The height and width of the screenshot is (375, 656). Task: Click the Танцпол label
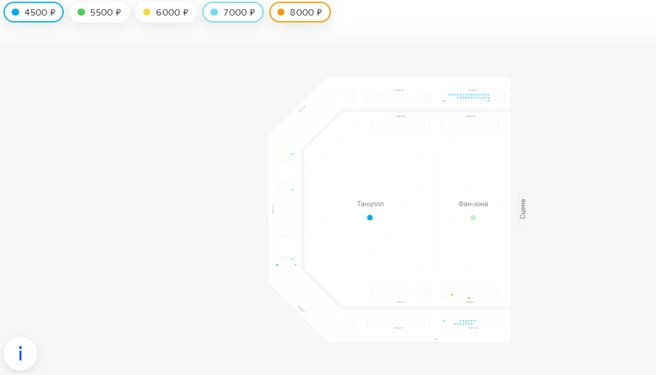click(370, 204)
